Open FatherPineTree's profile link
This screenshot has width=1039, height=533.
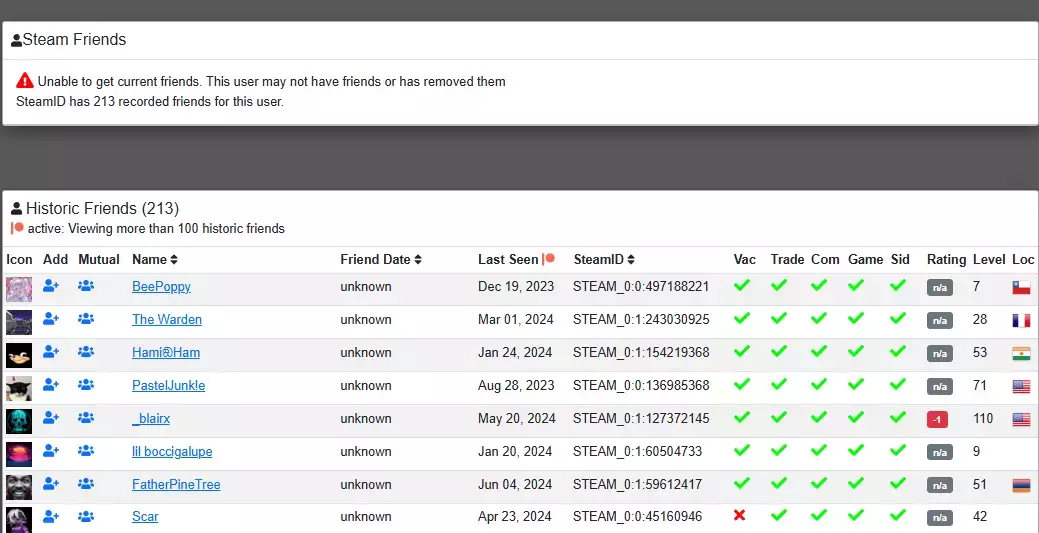tap(176, 485)
